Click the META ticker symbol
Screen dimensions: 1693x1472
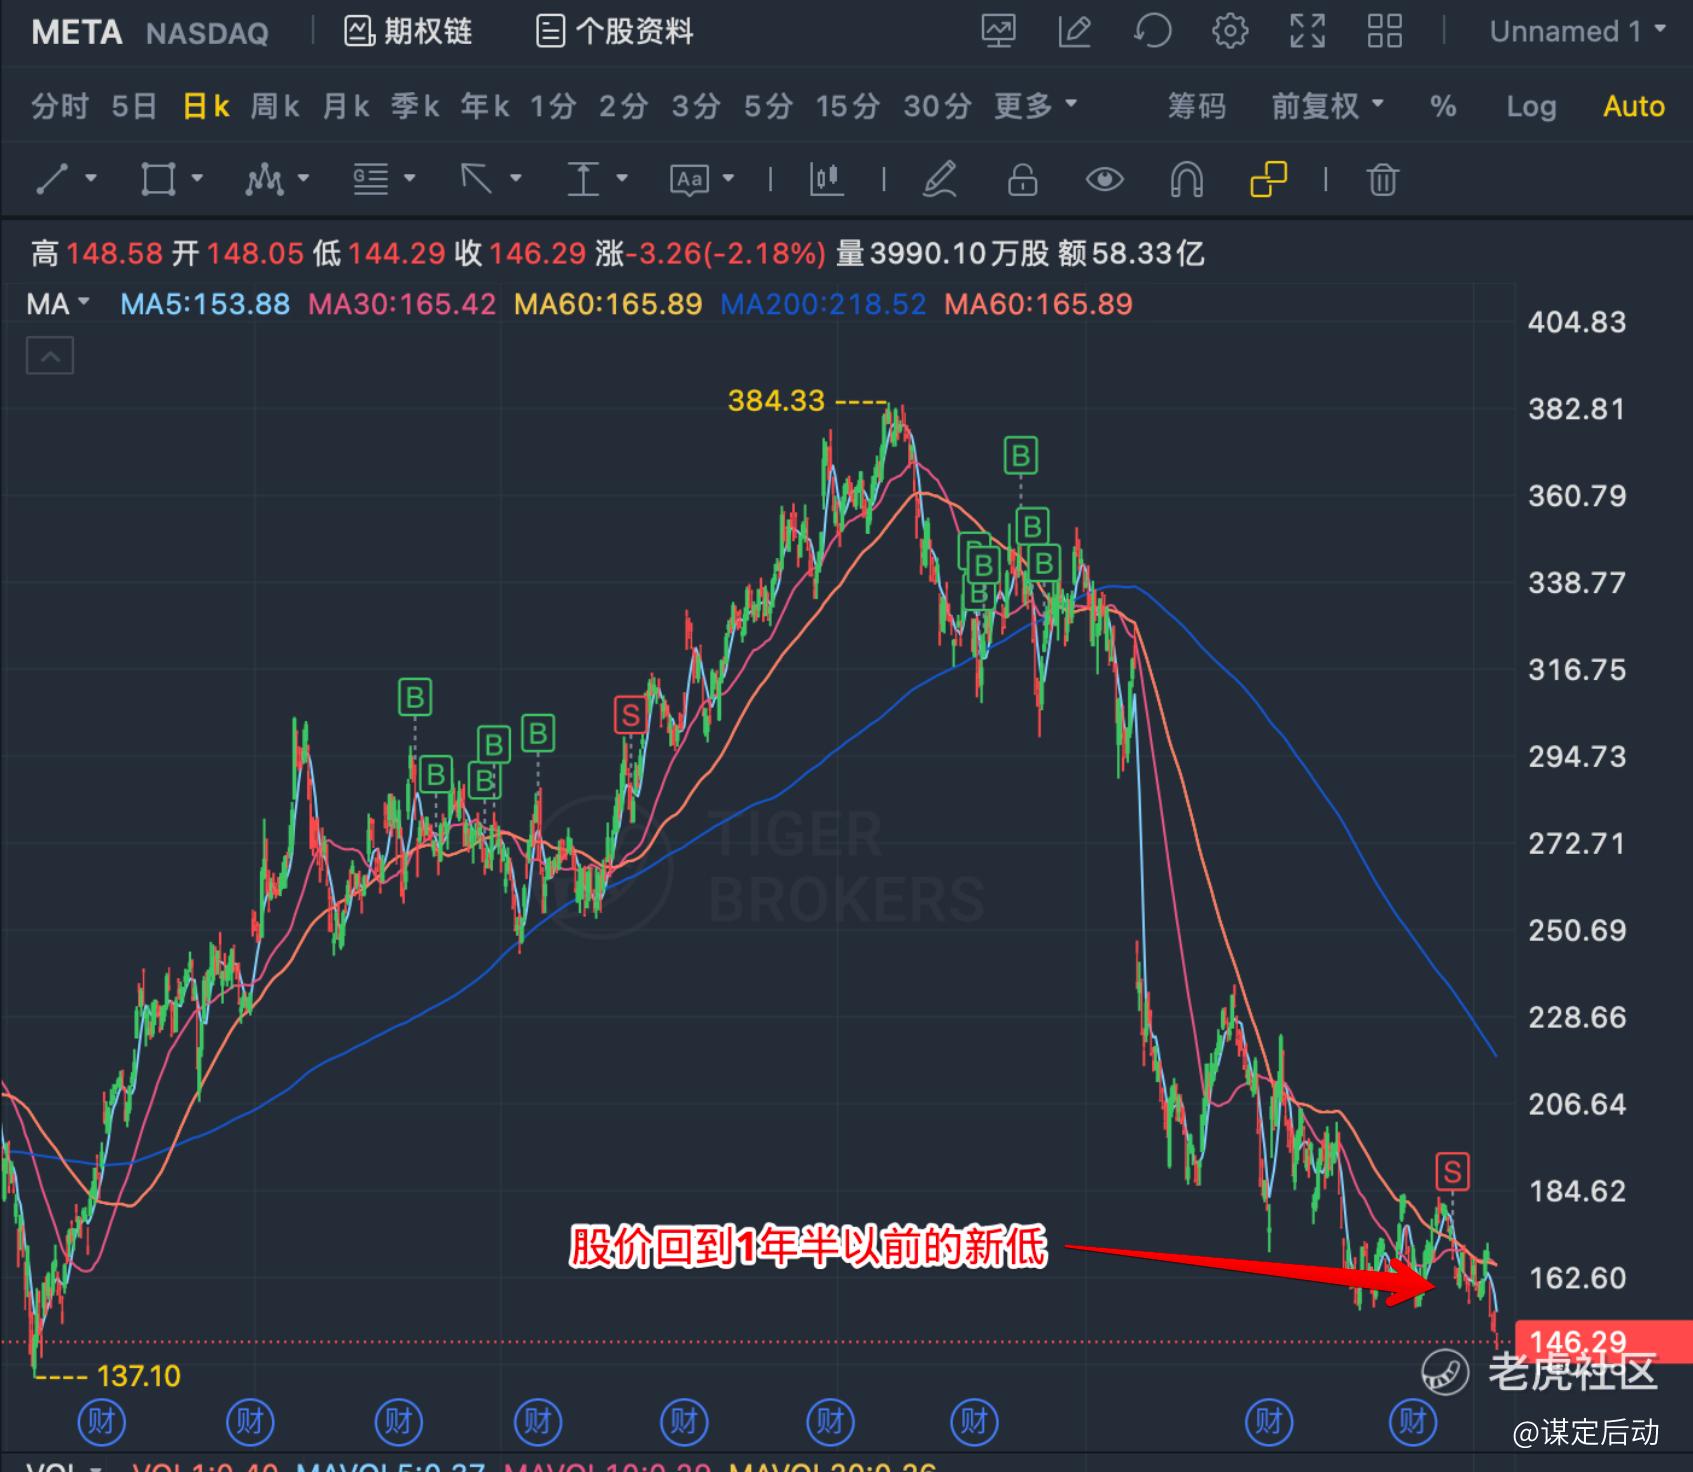click(77, 32)
